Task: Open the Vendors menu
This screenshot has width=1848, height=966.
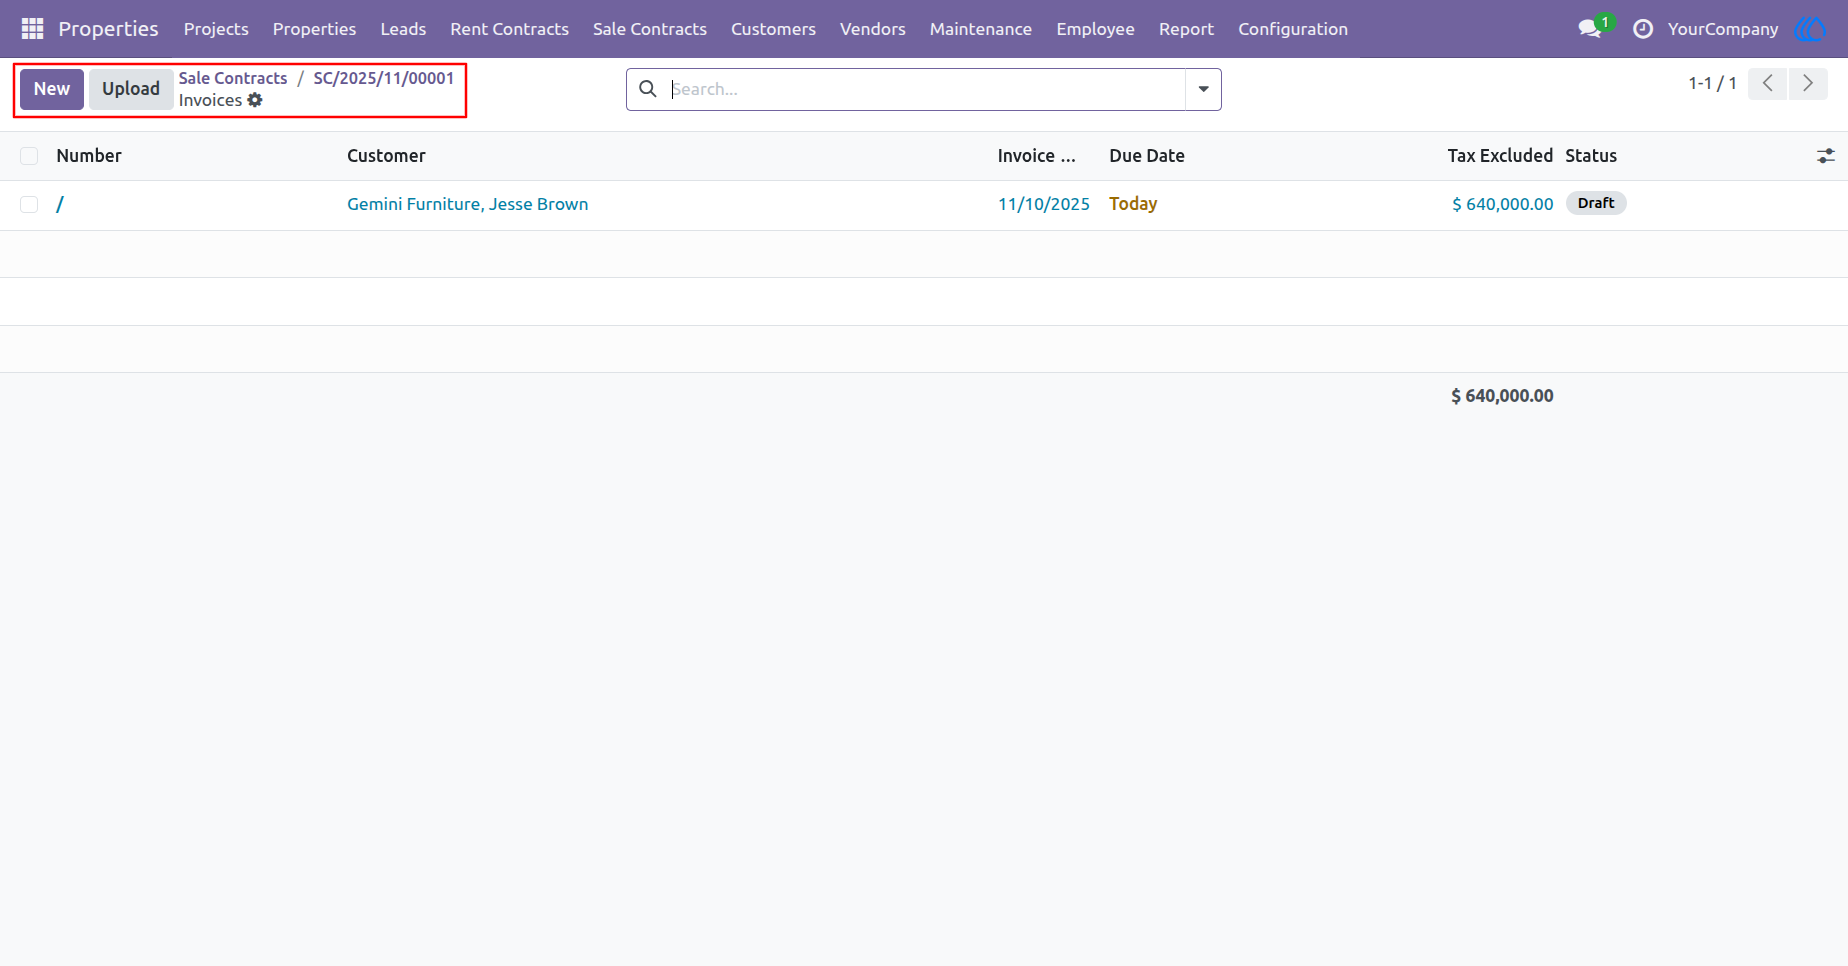Action: tap(872, 29)
